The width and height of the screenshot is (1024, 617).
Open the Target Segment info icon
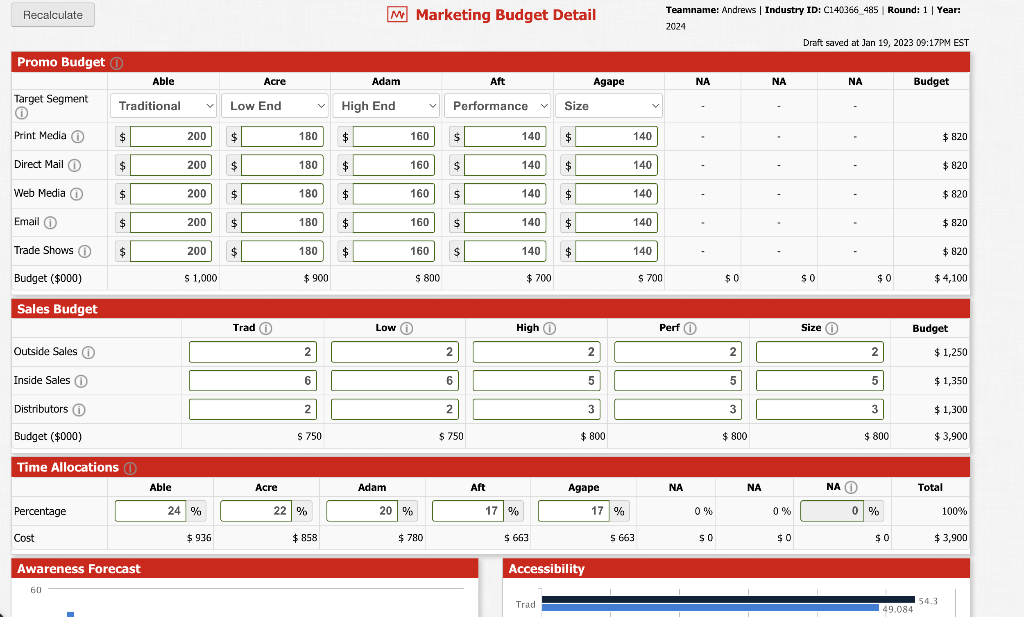tap(21, 113)
